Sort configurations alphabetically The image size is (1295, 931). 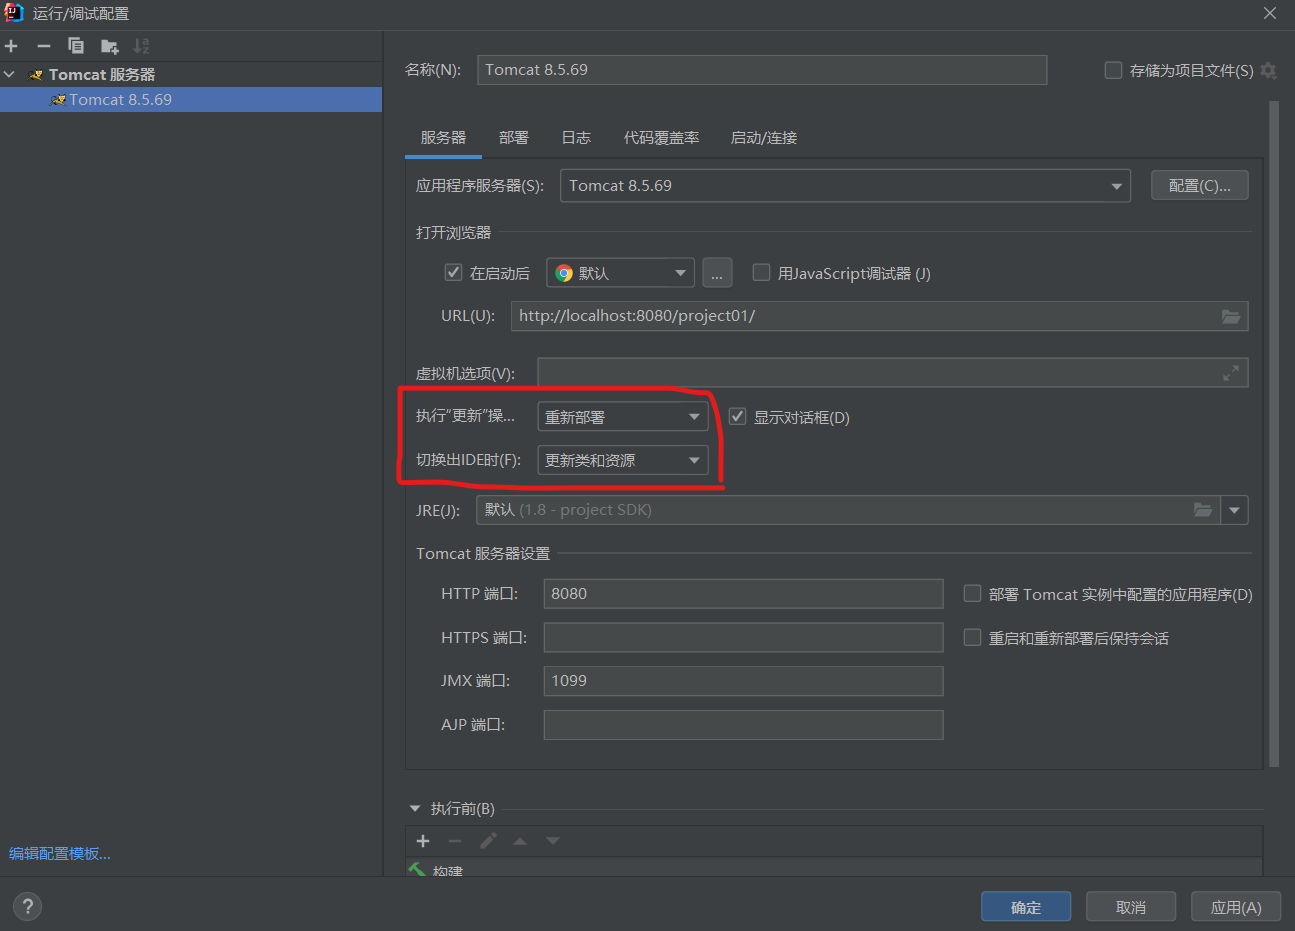(142, 46)
